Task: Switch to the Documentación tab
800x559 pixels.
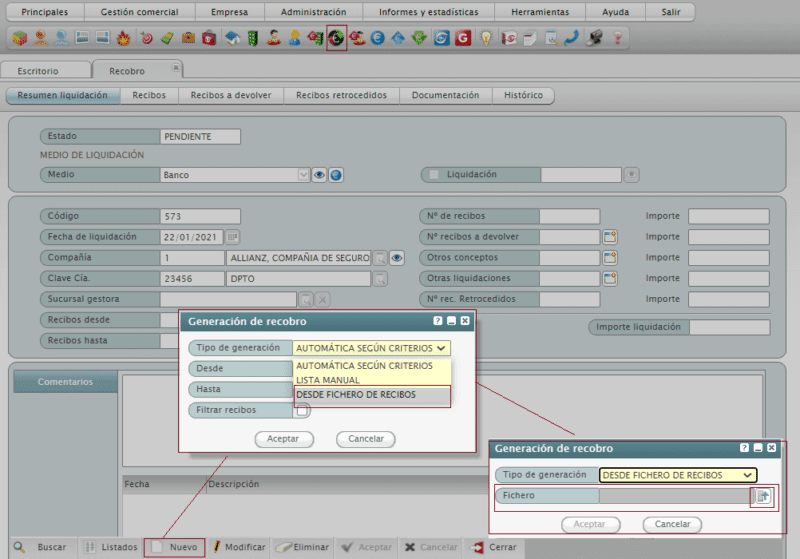Action: (445, 95)
